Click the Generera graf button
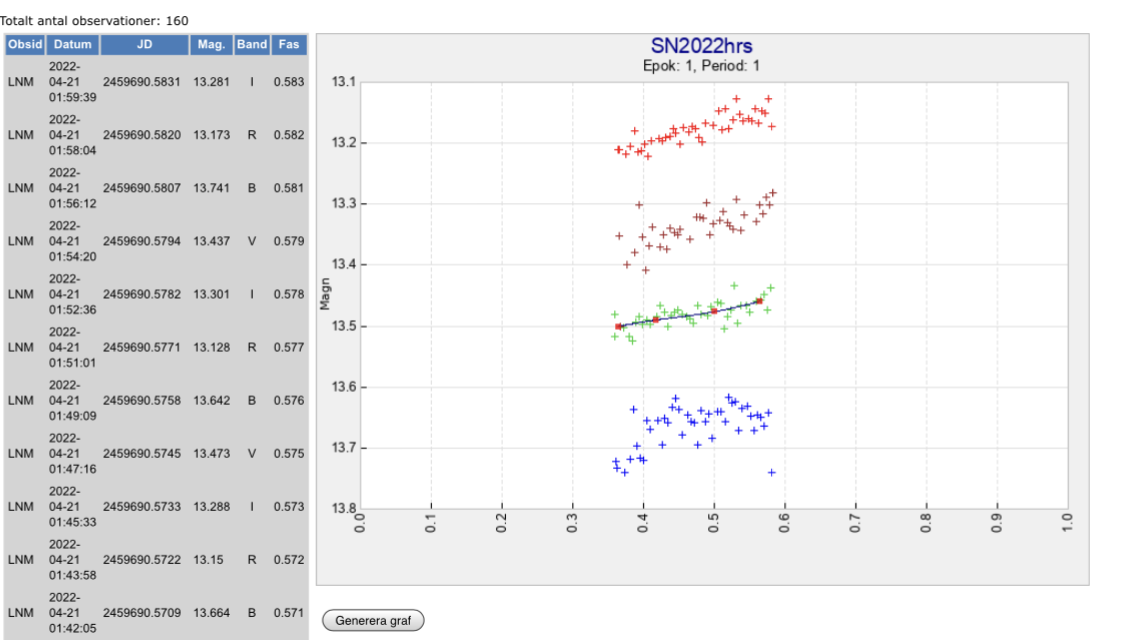The image size is (1136, 640). pyautogui.click(x=373, y=620)
